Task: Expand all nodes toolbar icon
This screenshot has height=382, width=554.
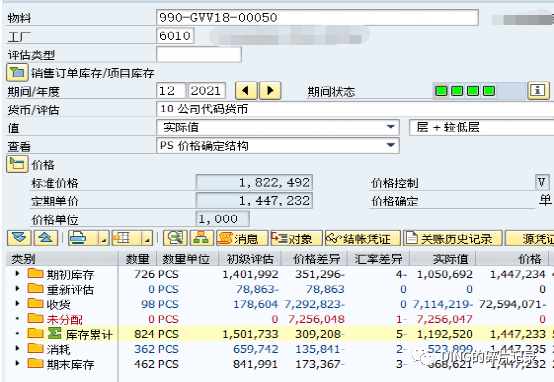Action: 19,238
